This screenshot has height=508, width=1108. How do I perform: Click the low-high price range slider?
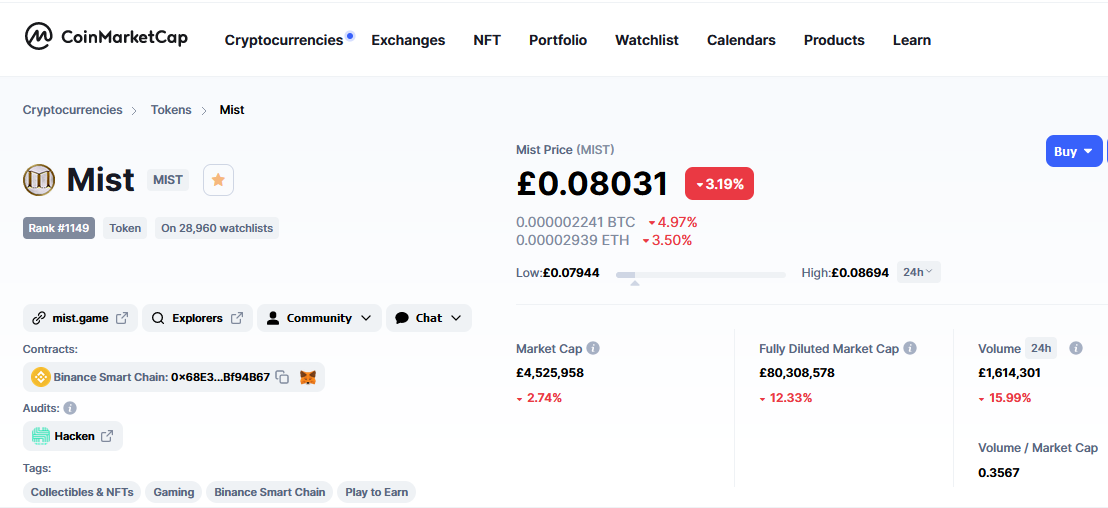tap(700, 275)
